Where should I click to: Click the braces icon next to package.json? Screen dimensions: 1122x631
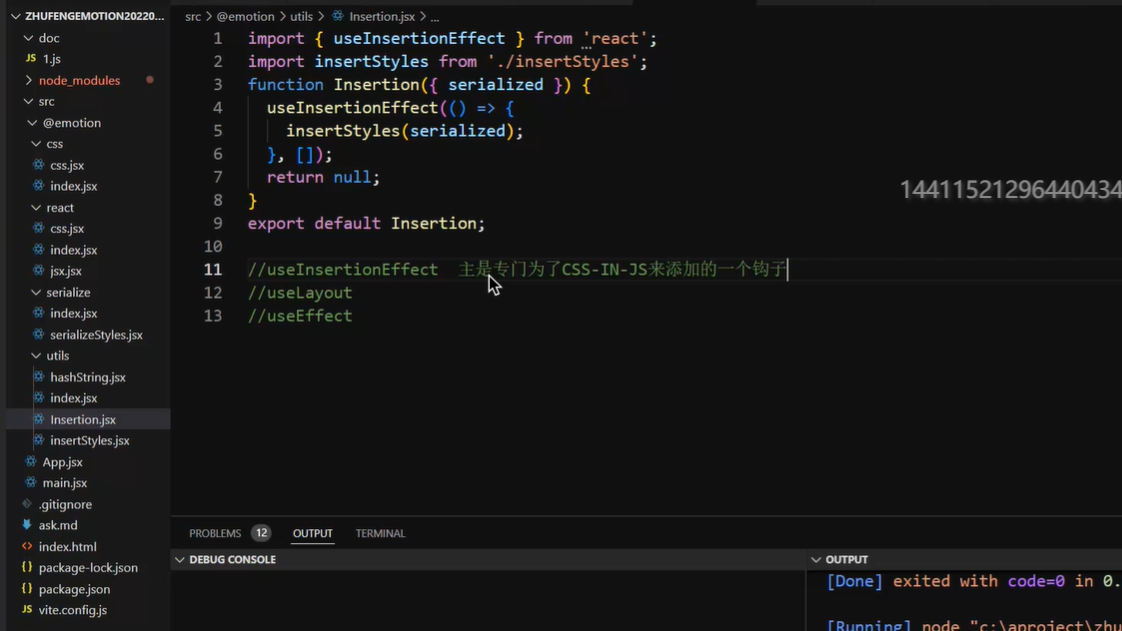click(x=27, y=589)
